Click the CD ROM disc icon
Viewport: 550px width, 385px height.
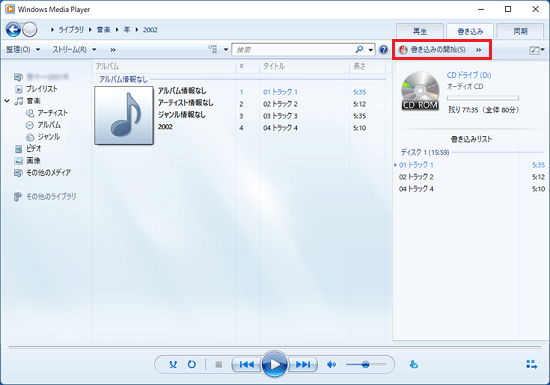[x=420, y=90]
